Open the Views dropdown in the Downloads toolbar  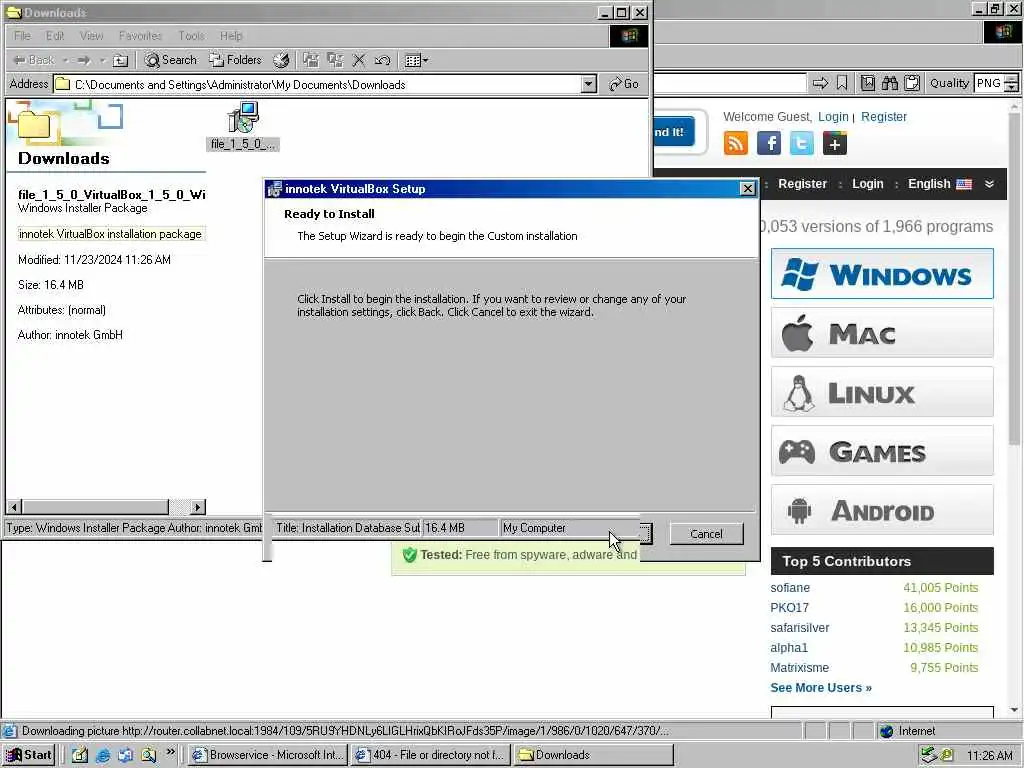[x=416, y=60]
